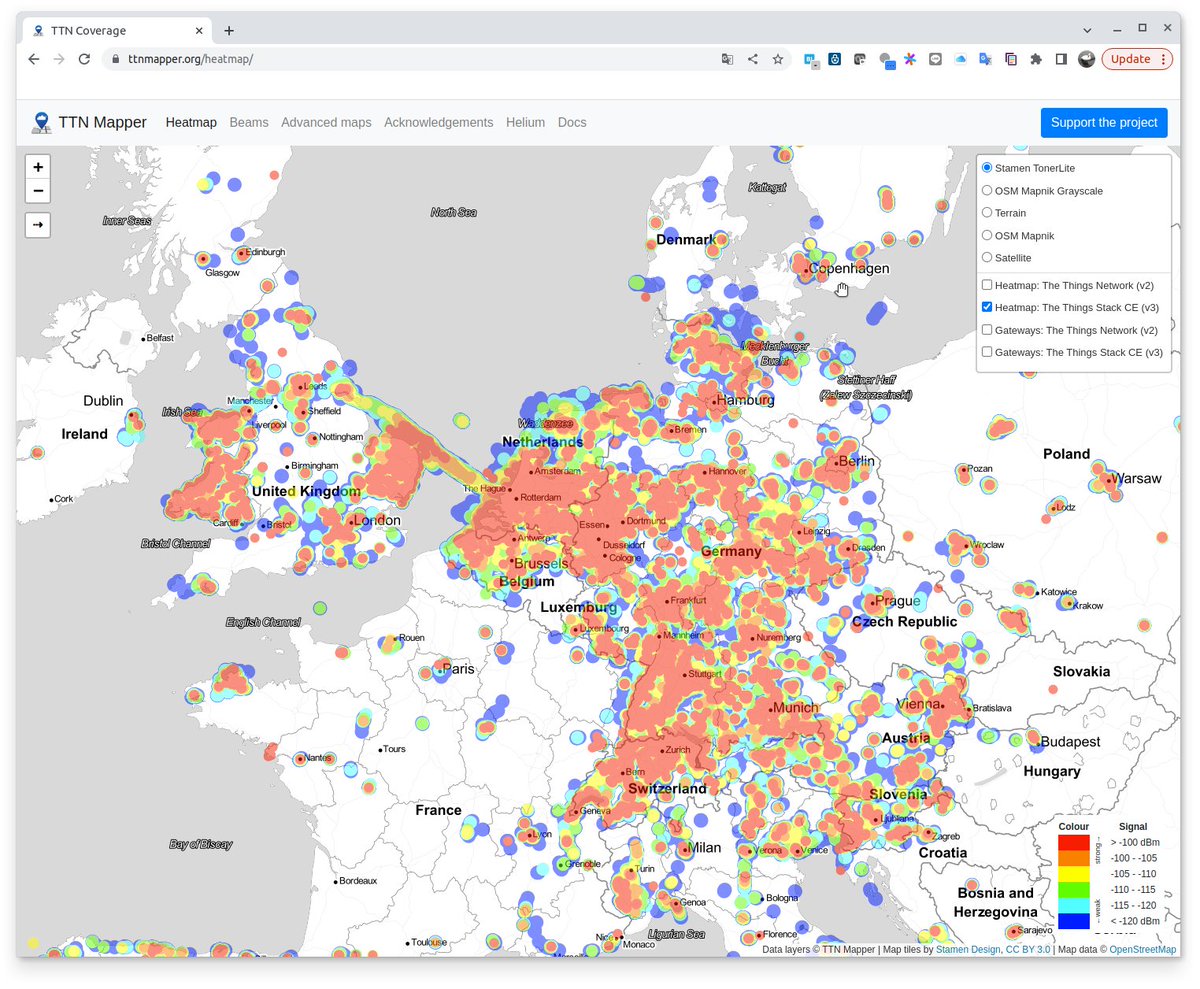Click the Warsaw label on the map
1200x989 pixels.
point(1139,478)
